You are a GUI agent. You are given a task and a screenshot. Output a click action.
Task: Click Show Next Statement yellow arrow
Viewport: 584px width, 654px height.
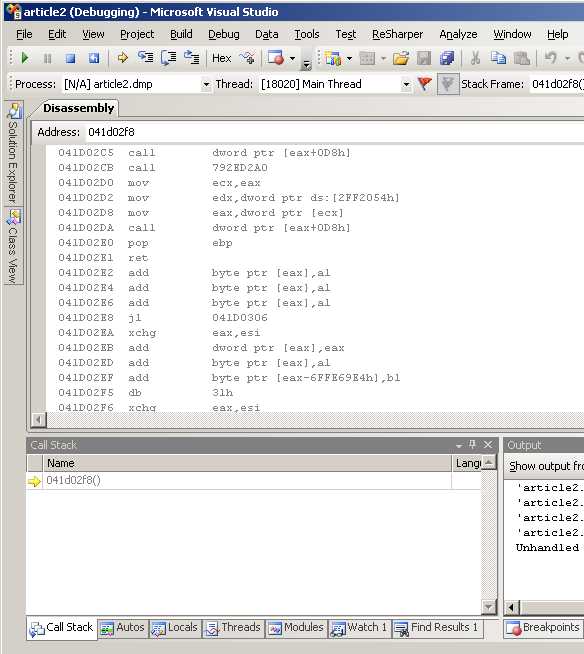(x=122, y=58)
